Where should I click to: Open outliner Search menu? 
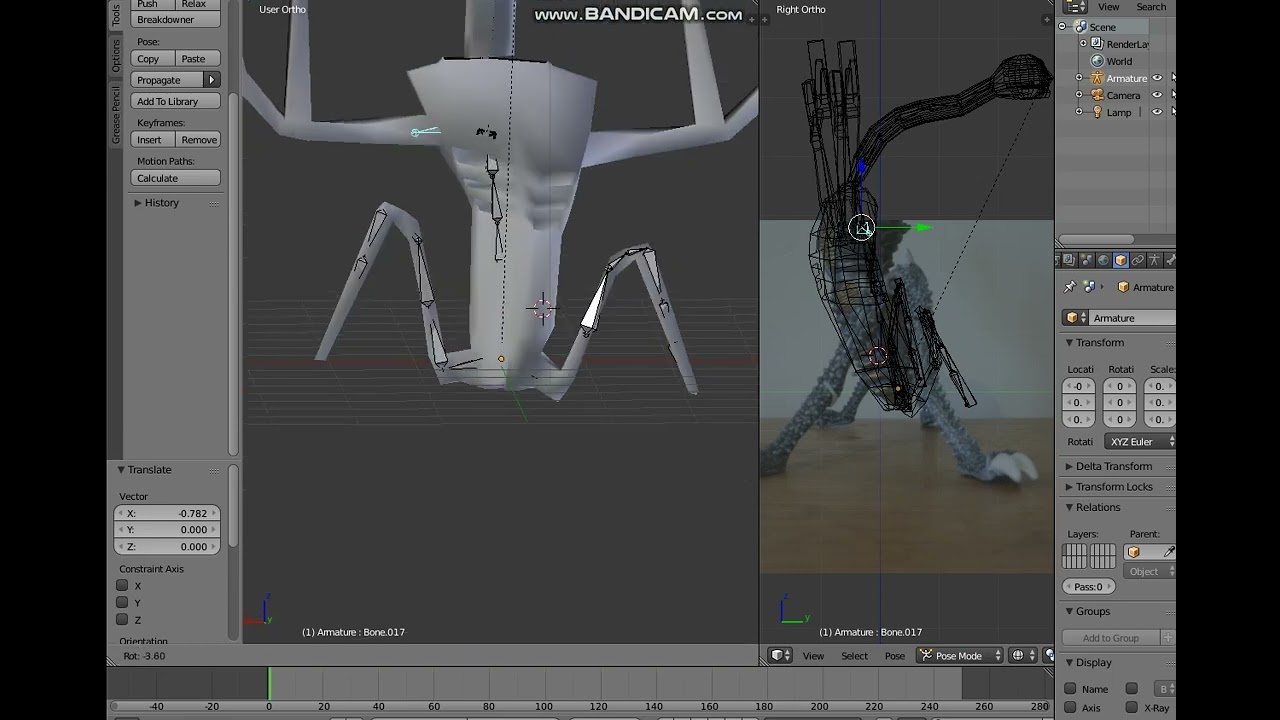tap(1151, 7)
